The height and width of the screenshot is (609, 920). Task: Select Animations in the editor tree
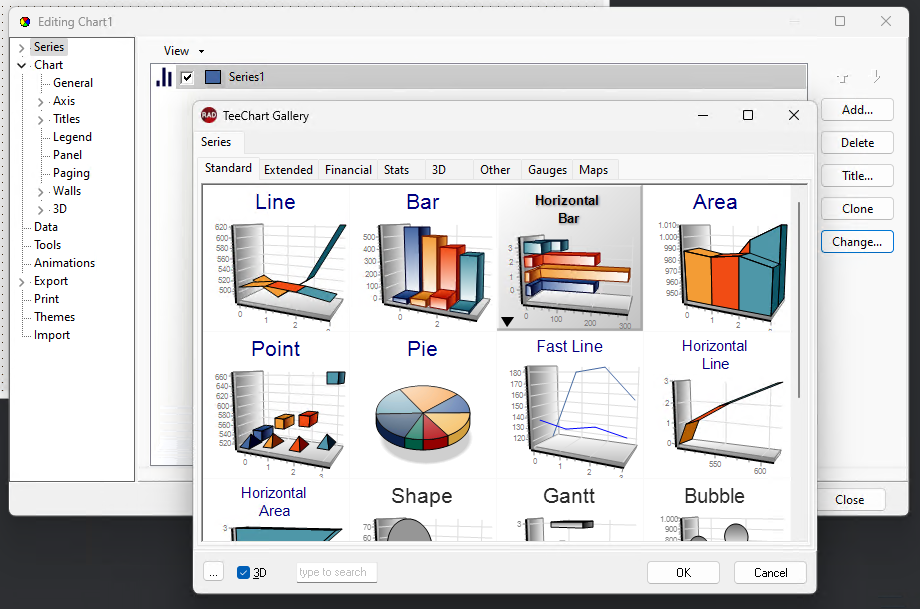coord(65,263)
